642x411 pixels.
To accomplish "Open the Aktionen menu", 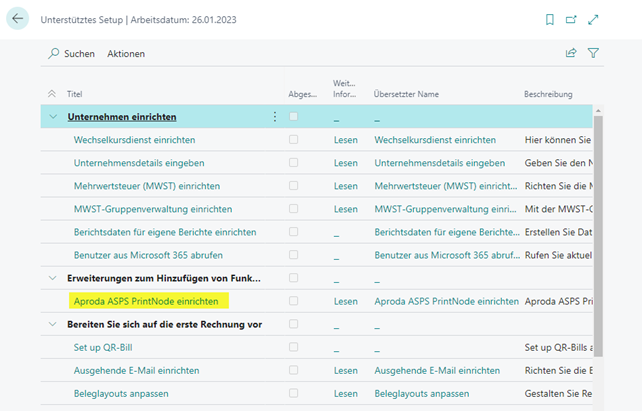I will (126, 53).
